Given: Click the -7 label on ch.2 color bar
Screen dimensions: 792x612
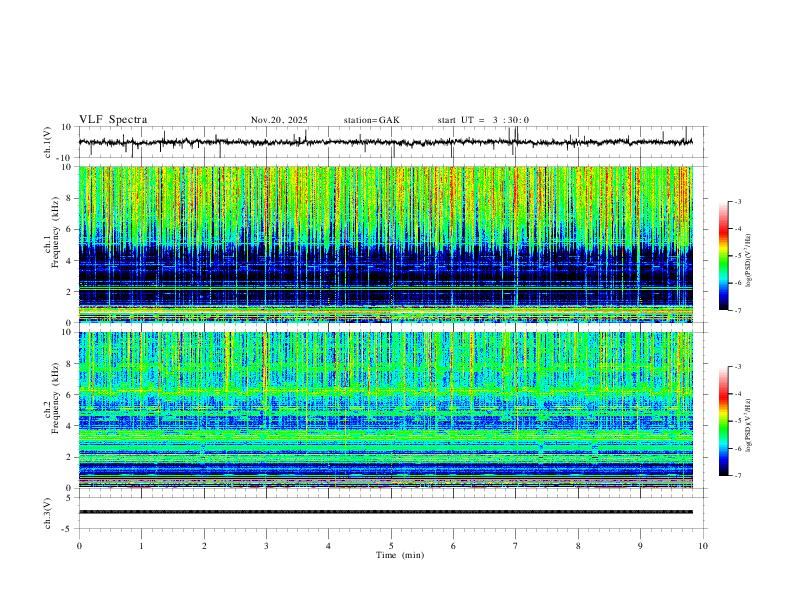Looking at the screenshot, I should (x=737, y=475).
